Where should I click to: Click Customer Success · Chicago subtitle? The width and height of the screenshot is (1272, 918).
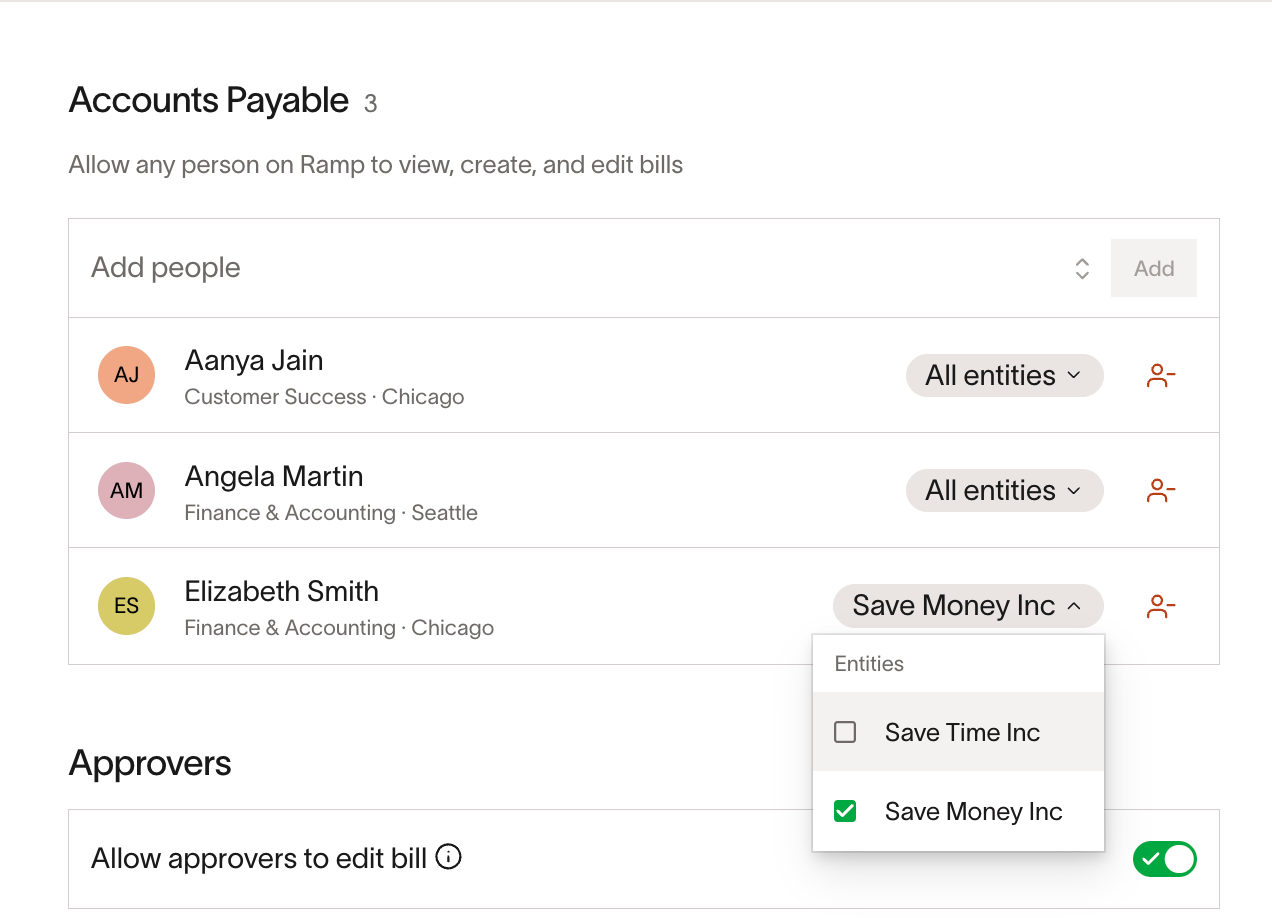324,397
